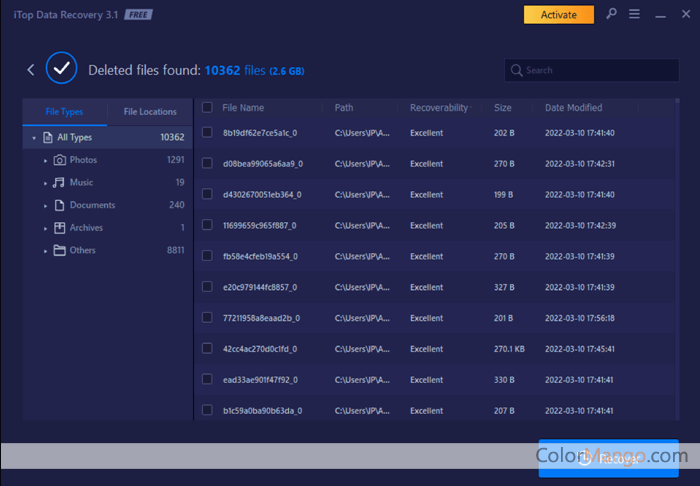Screen dimensions: 700x486
Task: Expand the Others category arrow
Action: (x=46, y=250)
